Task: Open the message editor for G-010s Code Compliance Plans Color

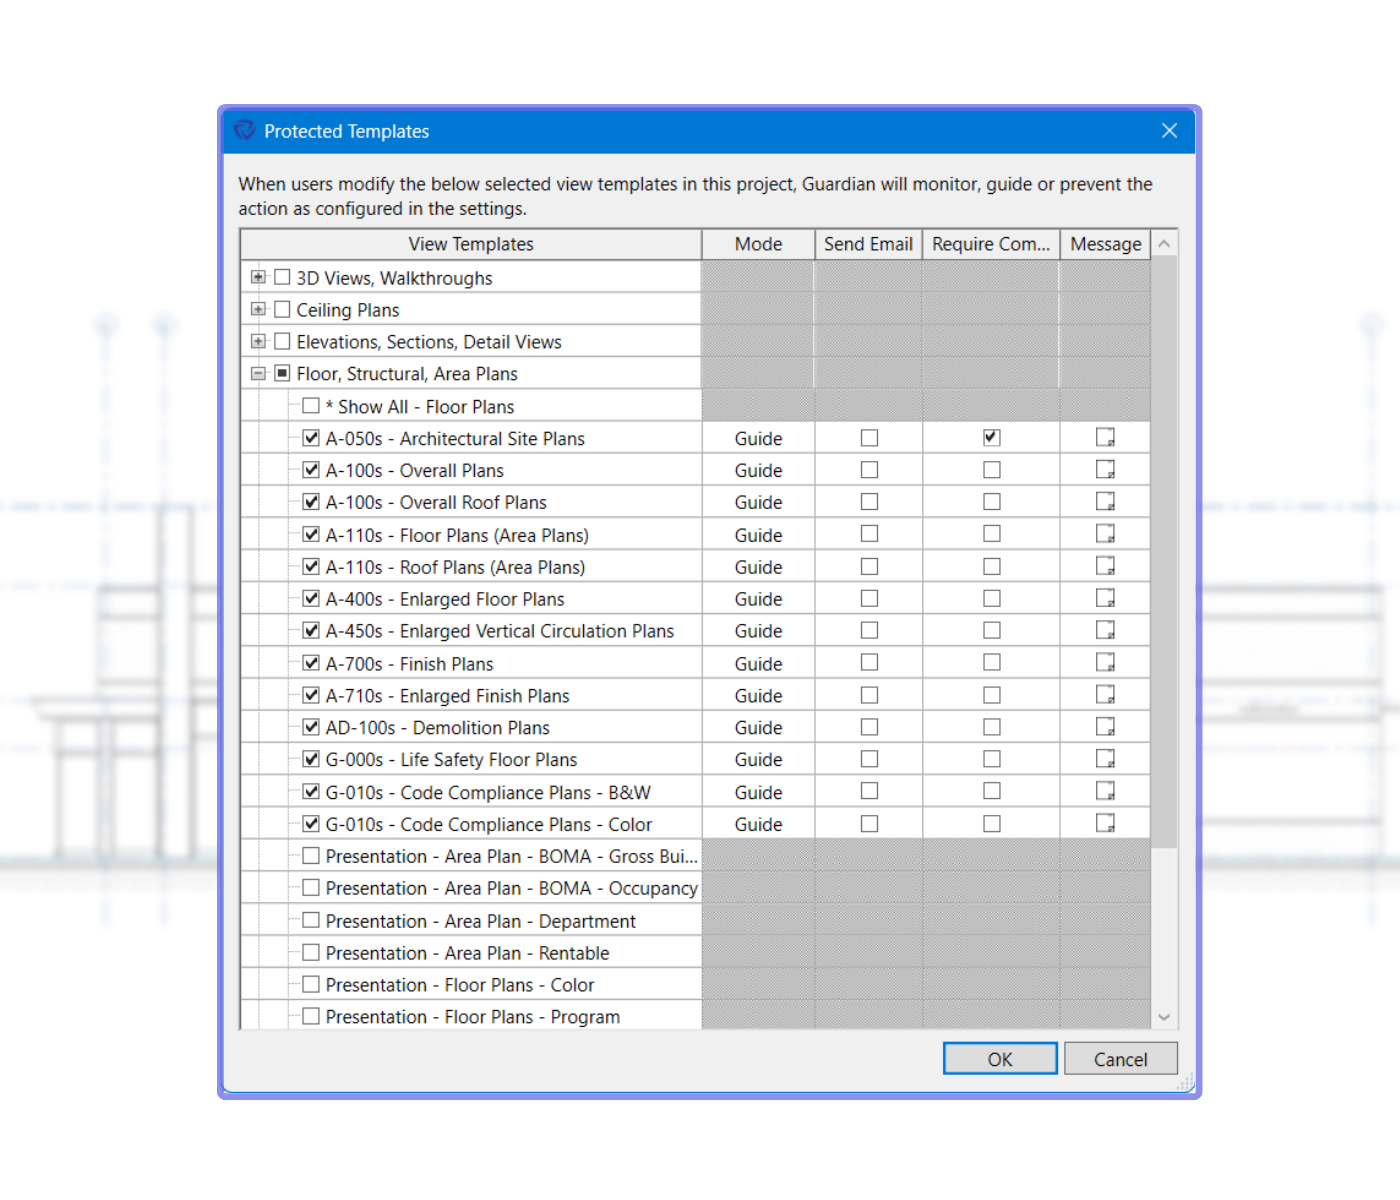Action: pyautogui.click(x=1105, y=823)
